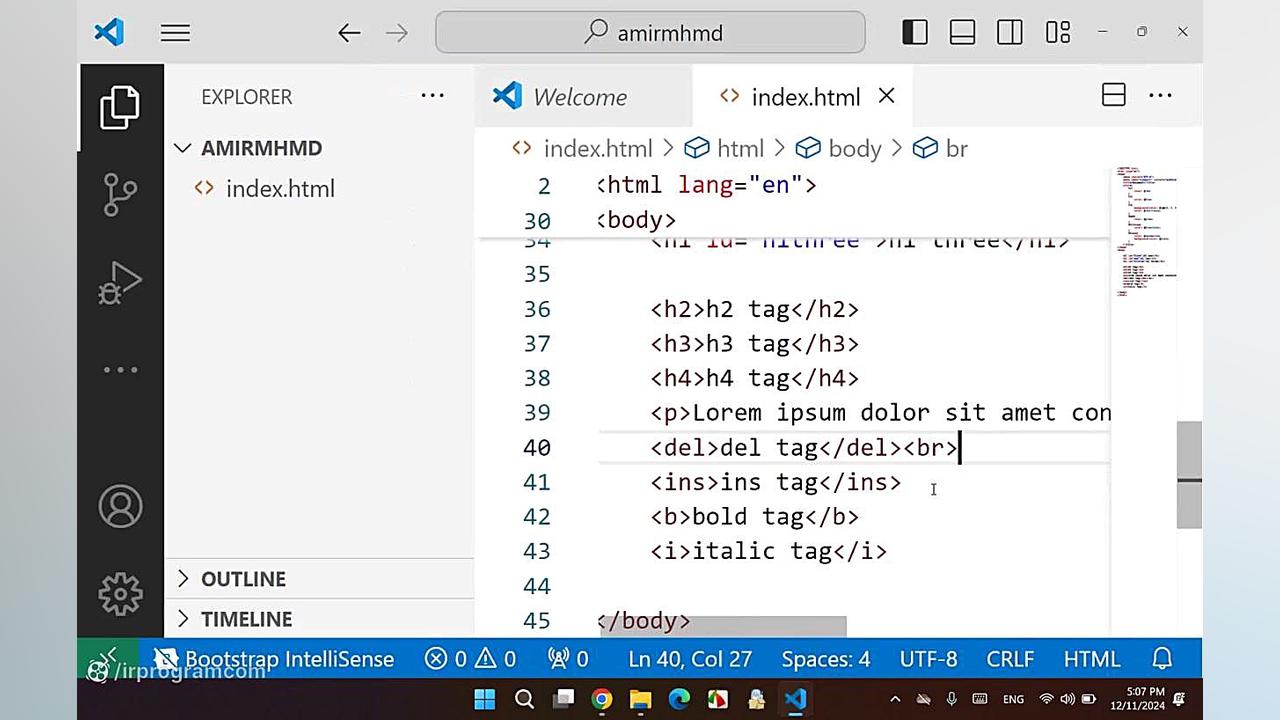Open the Run and Debug view
1280x720 pixels.
pos(120,282)
